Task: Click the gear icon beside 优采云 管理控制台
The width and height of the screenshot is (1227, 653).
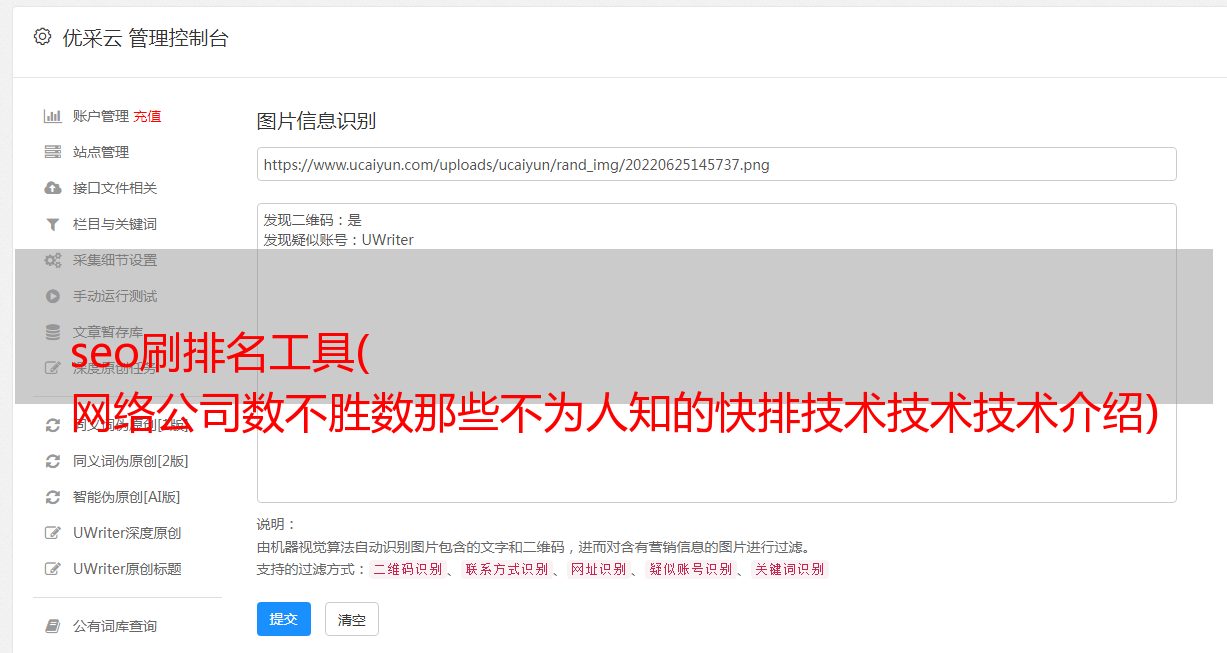Action: pyautogui.click(x=42, y=37)
